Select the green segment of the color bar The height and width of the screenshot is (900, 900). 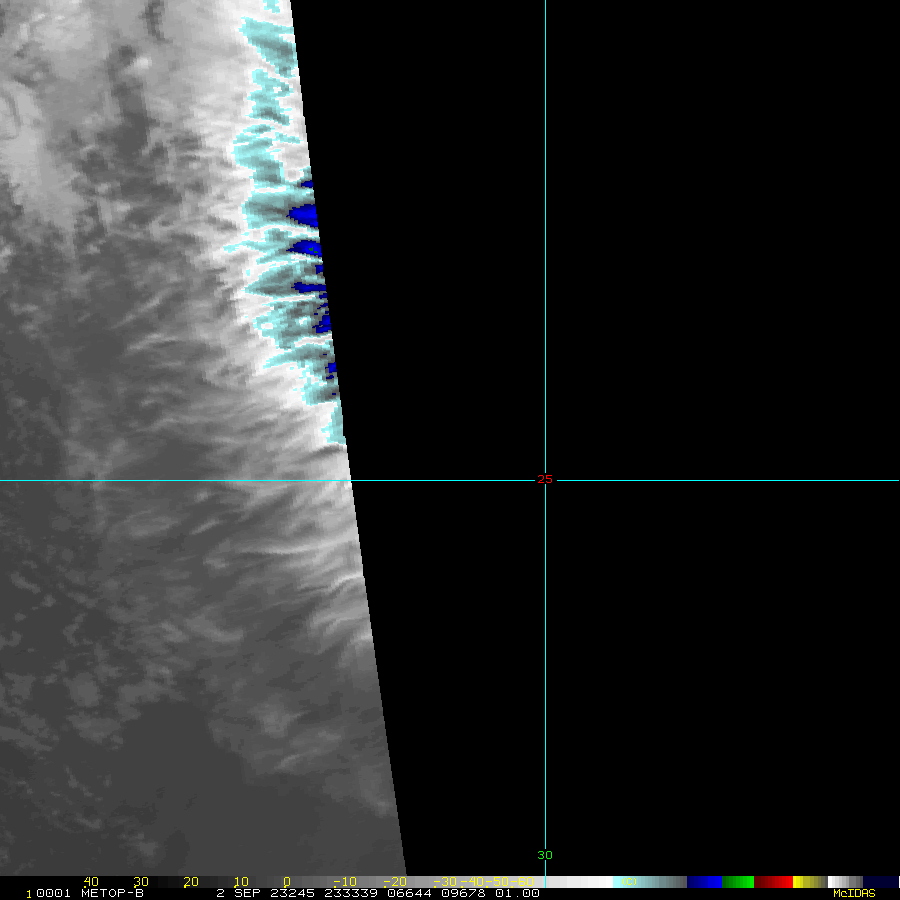[x=738, y=882]
